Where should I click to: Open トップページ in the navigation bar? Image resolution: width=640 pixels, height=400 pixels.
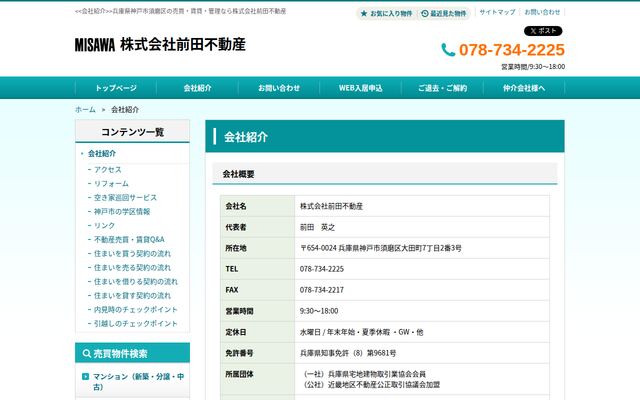(x=116, y=88)
